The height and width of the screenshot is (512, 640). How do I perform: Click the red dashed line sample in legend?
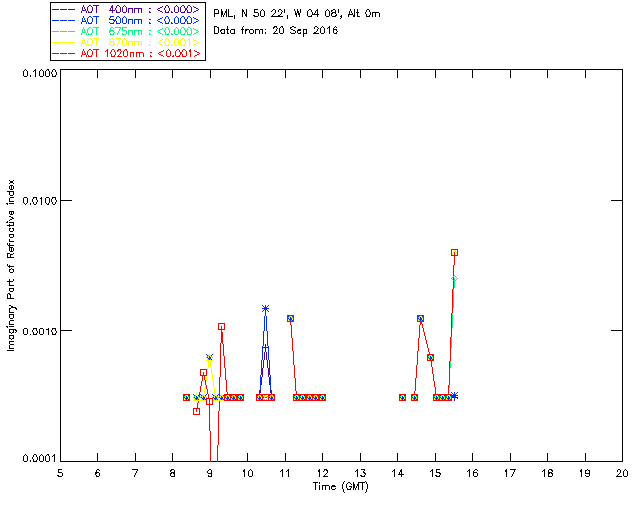pos(64,53)
